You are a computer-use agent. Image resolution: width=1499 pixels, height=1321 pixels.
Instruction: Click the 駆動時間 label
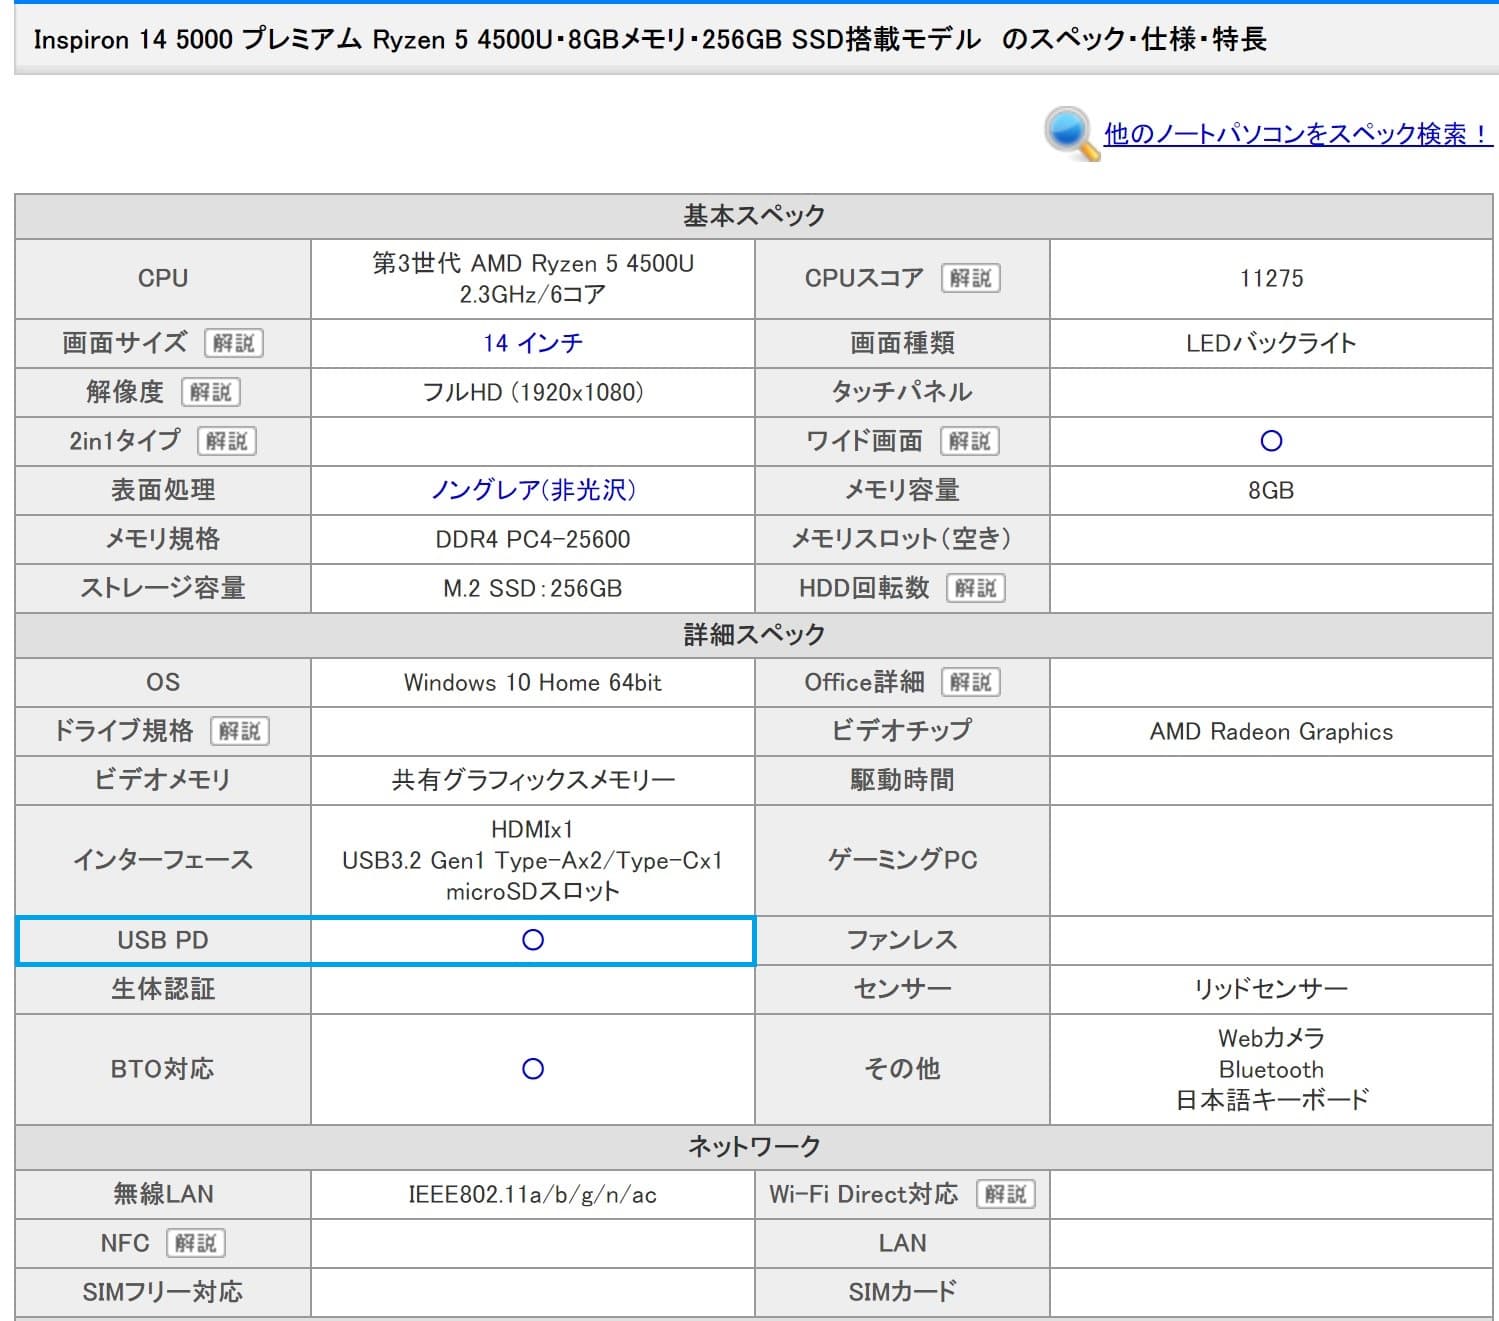tap(902, 780)
